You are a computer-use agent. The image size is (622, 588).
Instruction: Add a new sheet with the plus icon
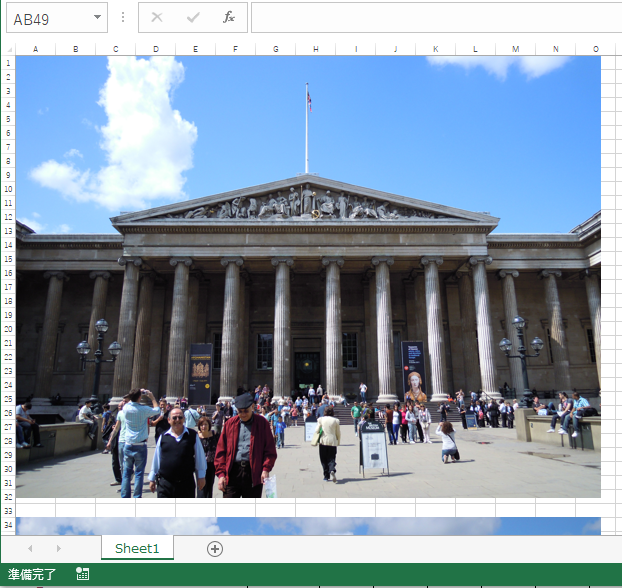pyautogui.click(x=215, y=548)
